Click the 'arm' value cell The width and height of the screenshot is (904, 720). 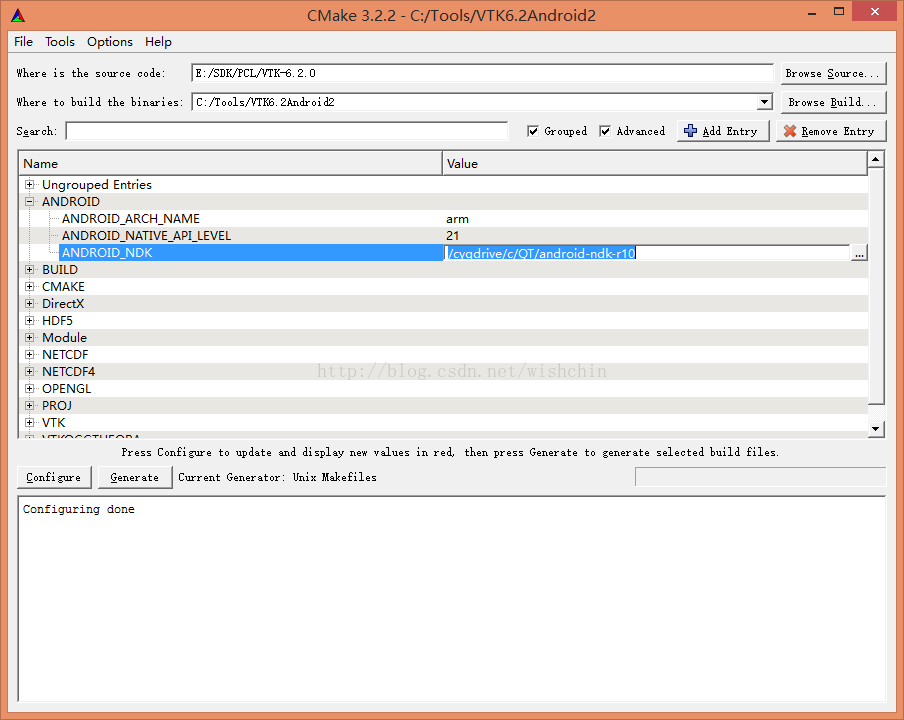[457, 218]
